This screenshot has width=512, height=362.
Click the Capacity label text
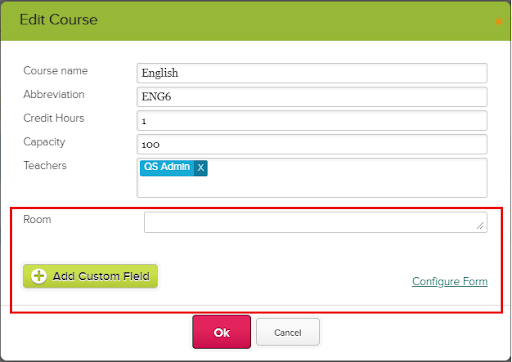point(44,142)
